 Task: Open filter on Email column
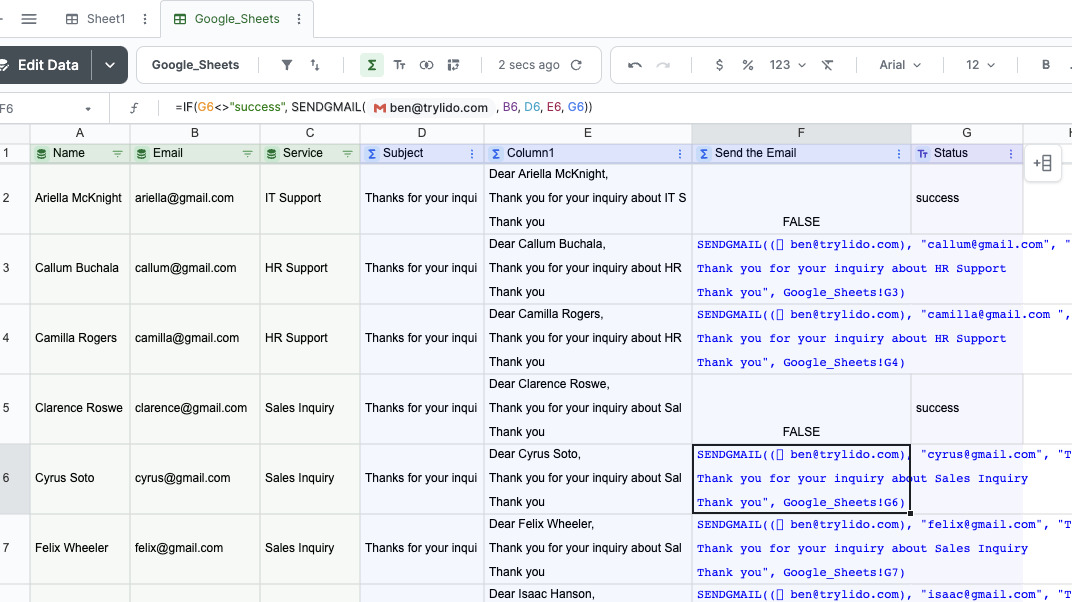pos(247,154)
